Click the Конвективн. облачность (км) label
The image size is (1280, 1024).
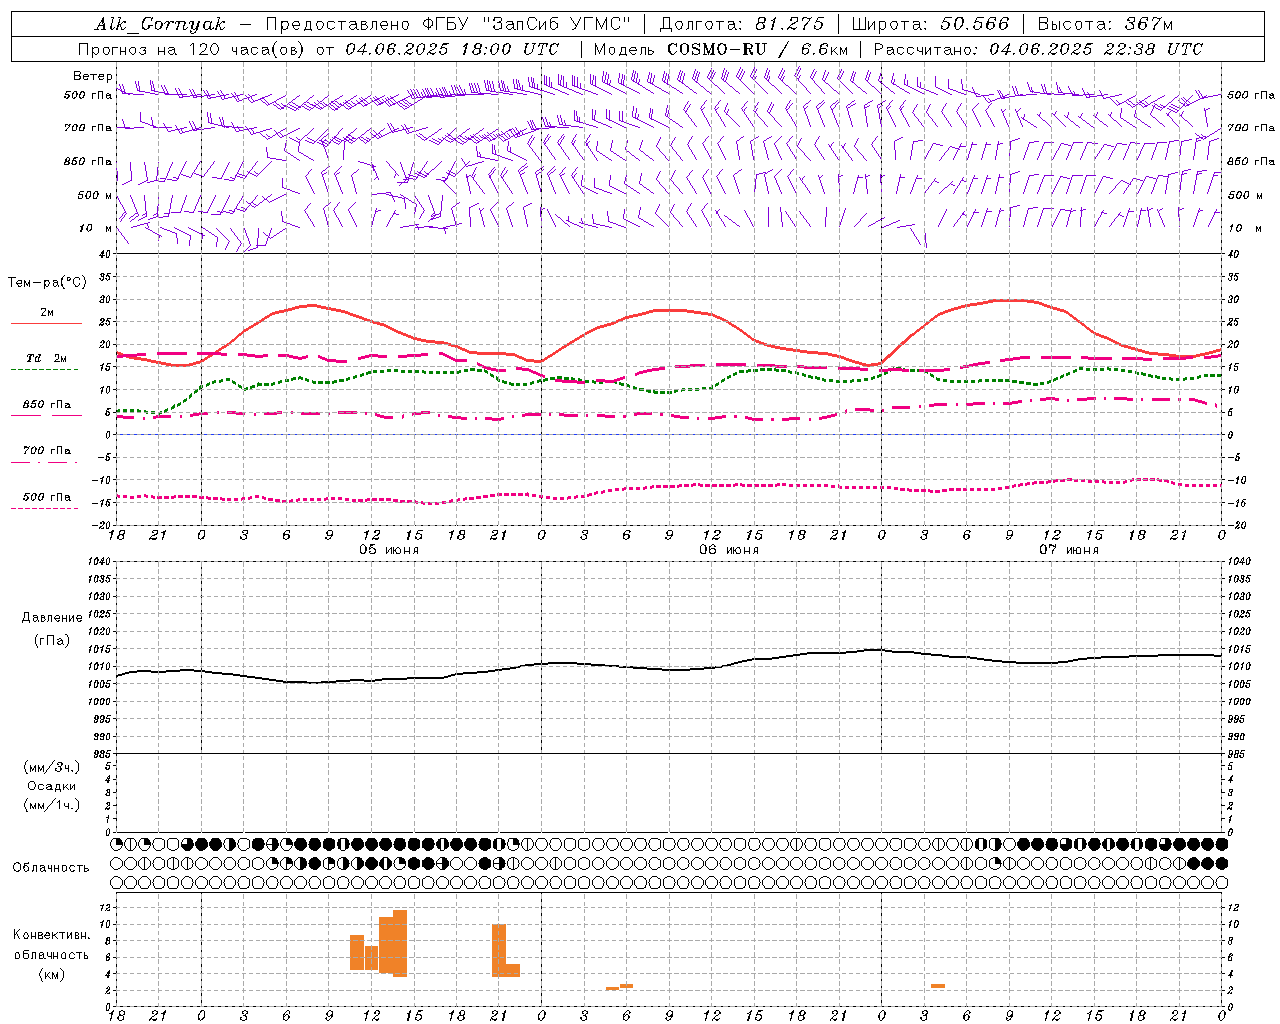[x=51, y=954]
